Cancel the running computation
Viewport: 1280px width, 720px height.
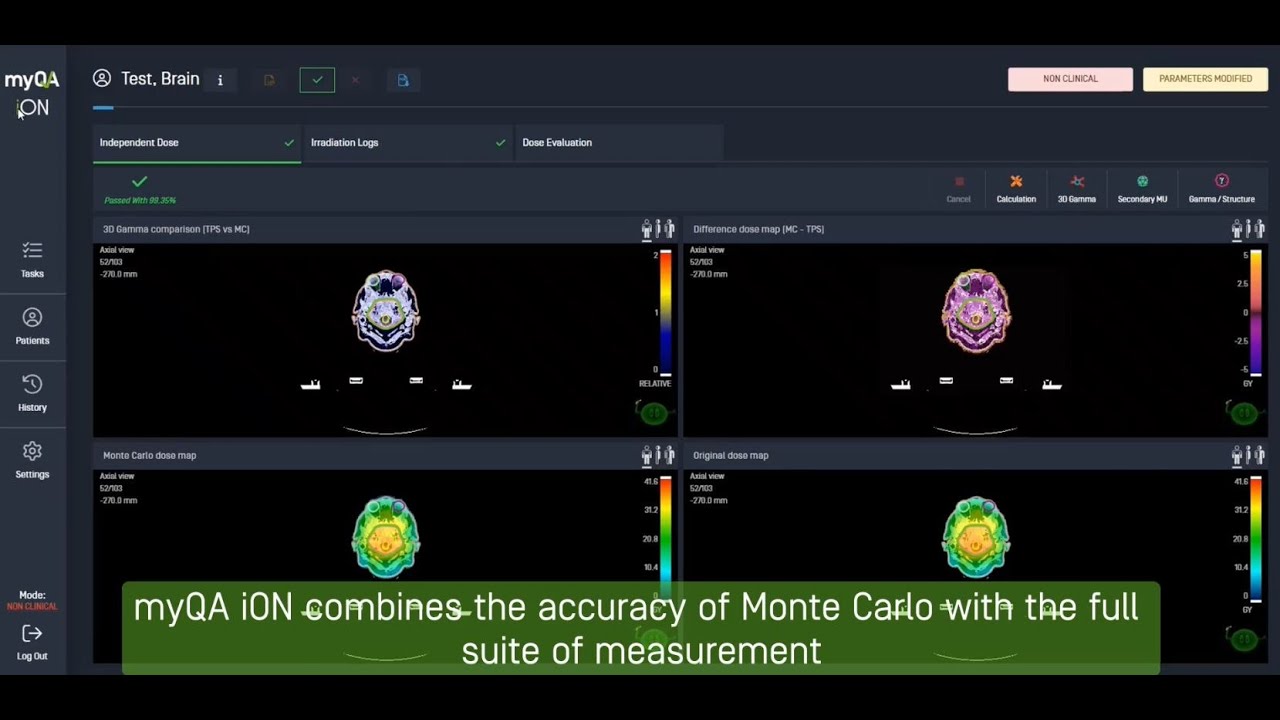[958, 189]
